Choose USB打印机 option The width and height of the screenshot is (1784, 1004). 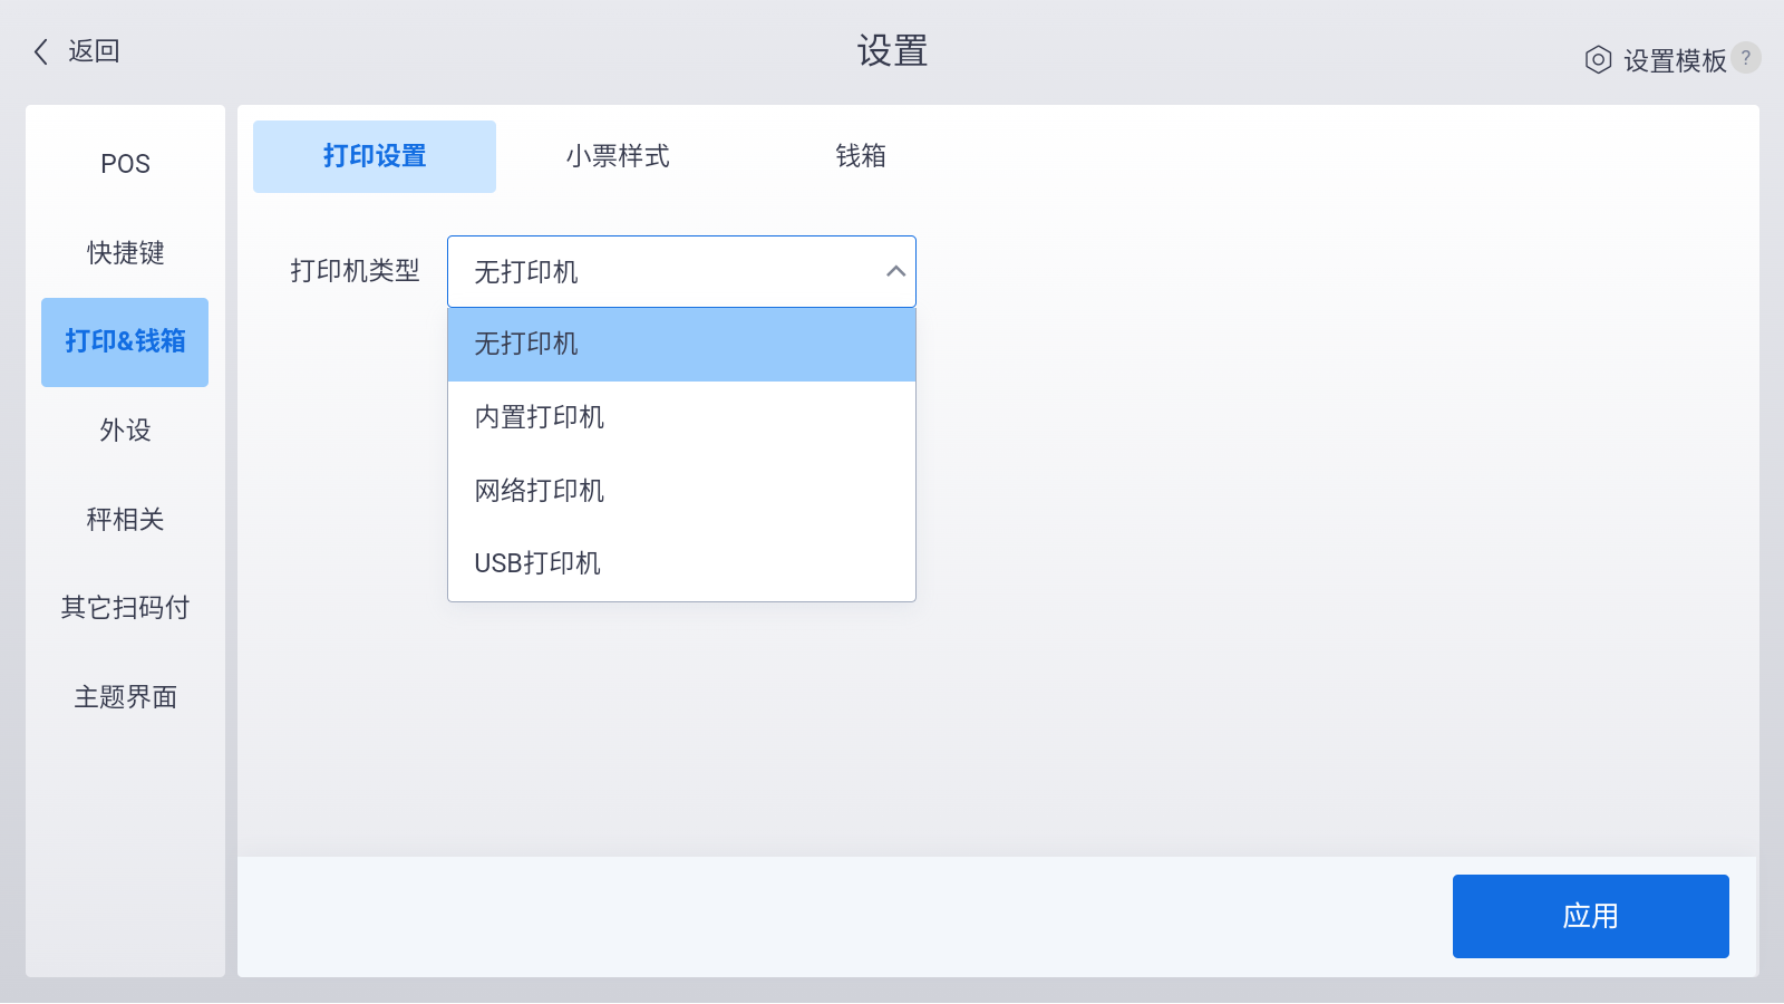pos(682,564)
